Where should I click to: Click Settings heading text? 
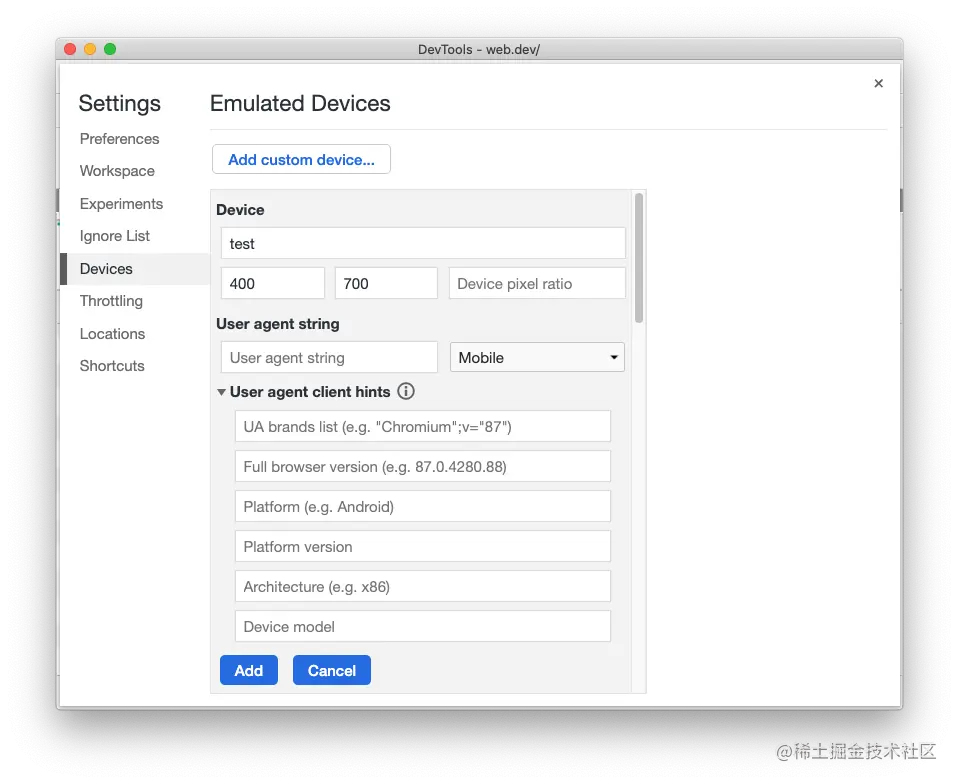point(119,103)
